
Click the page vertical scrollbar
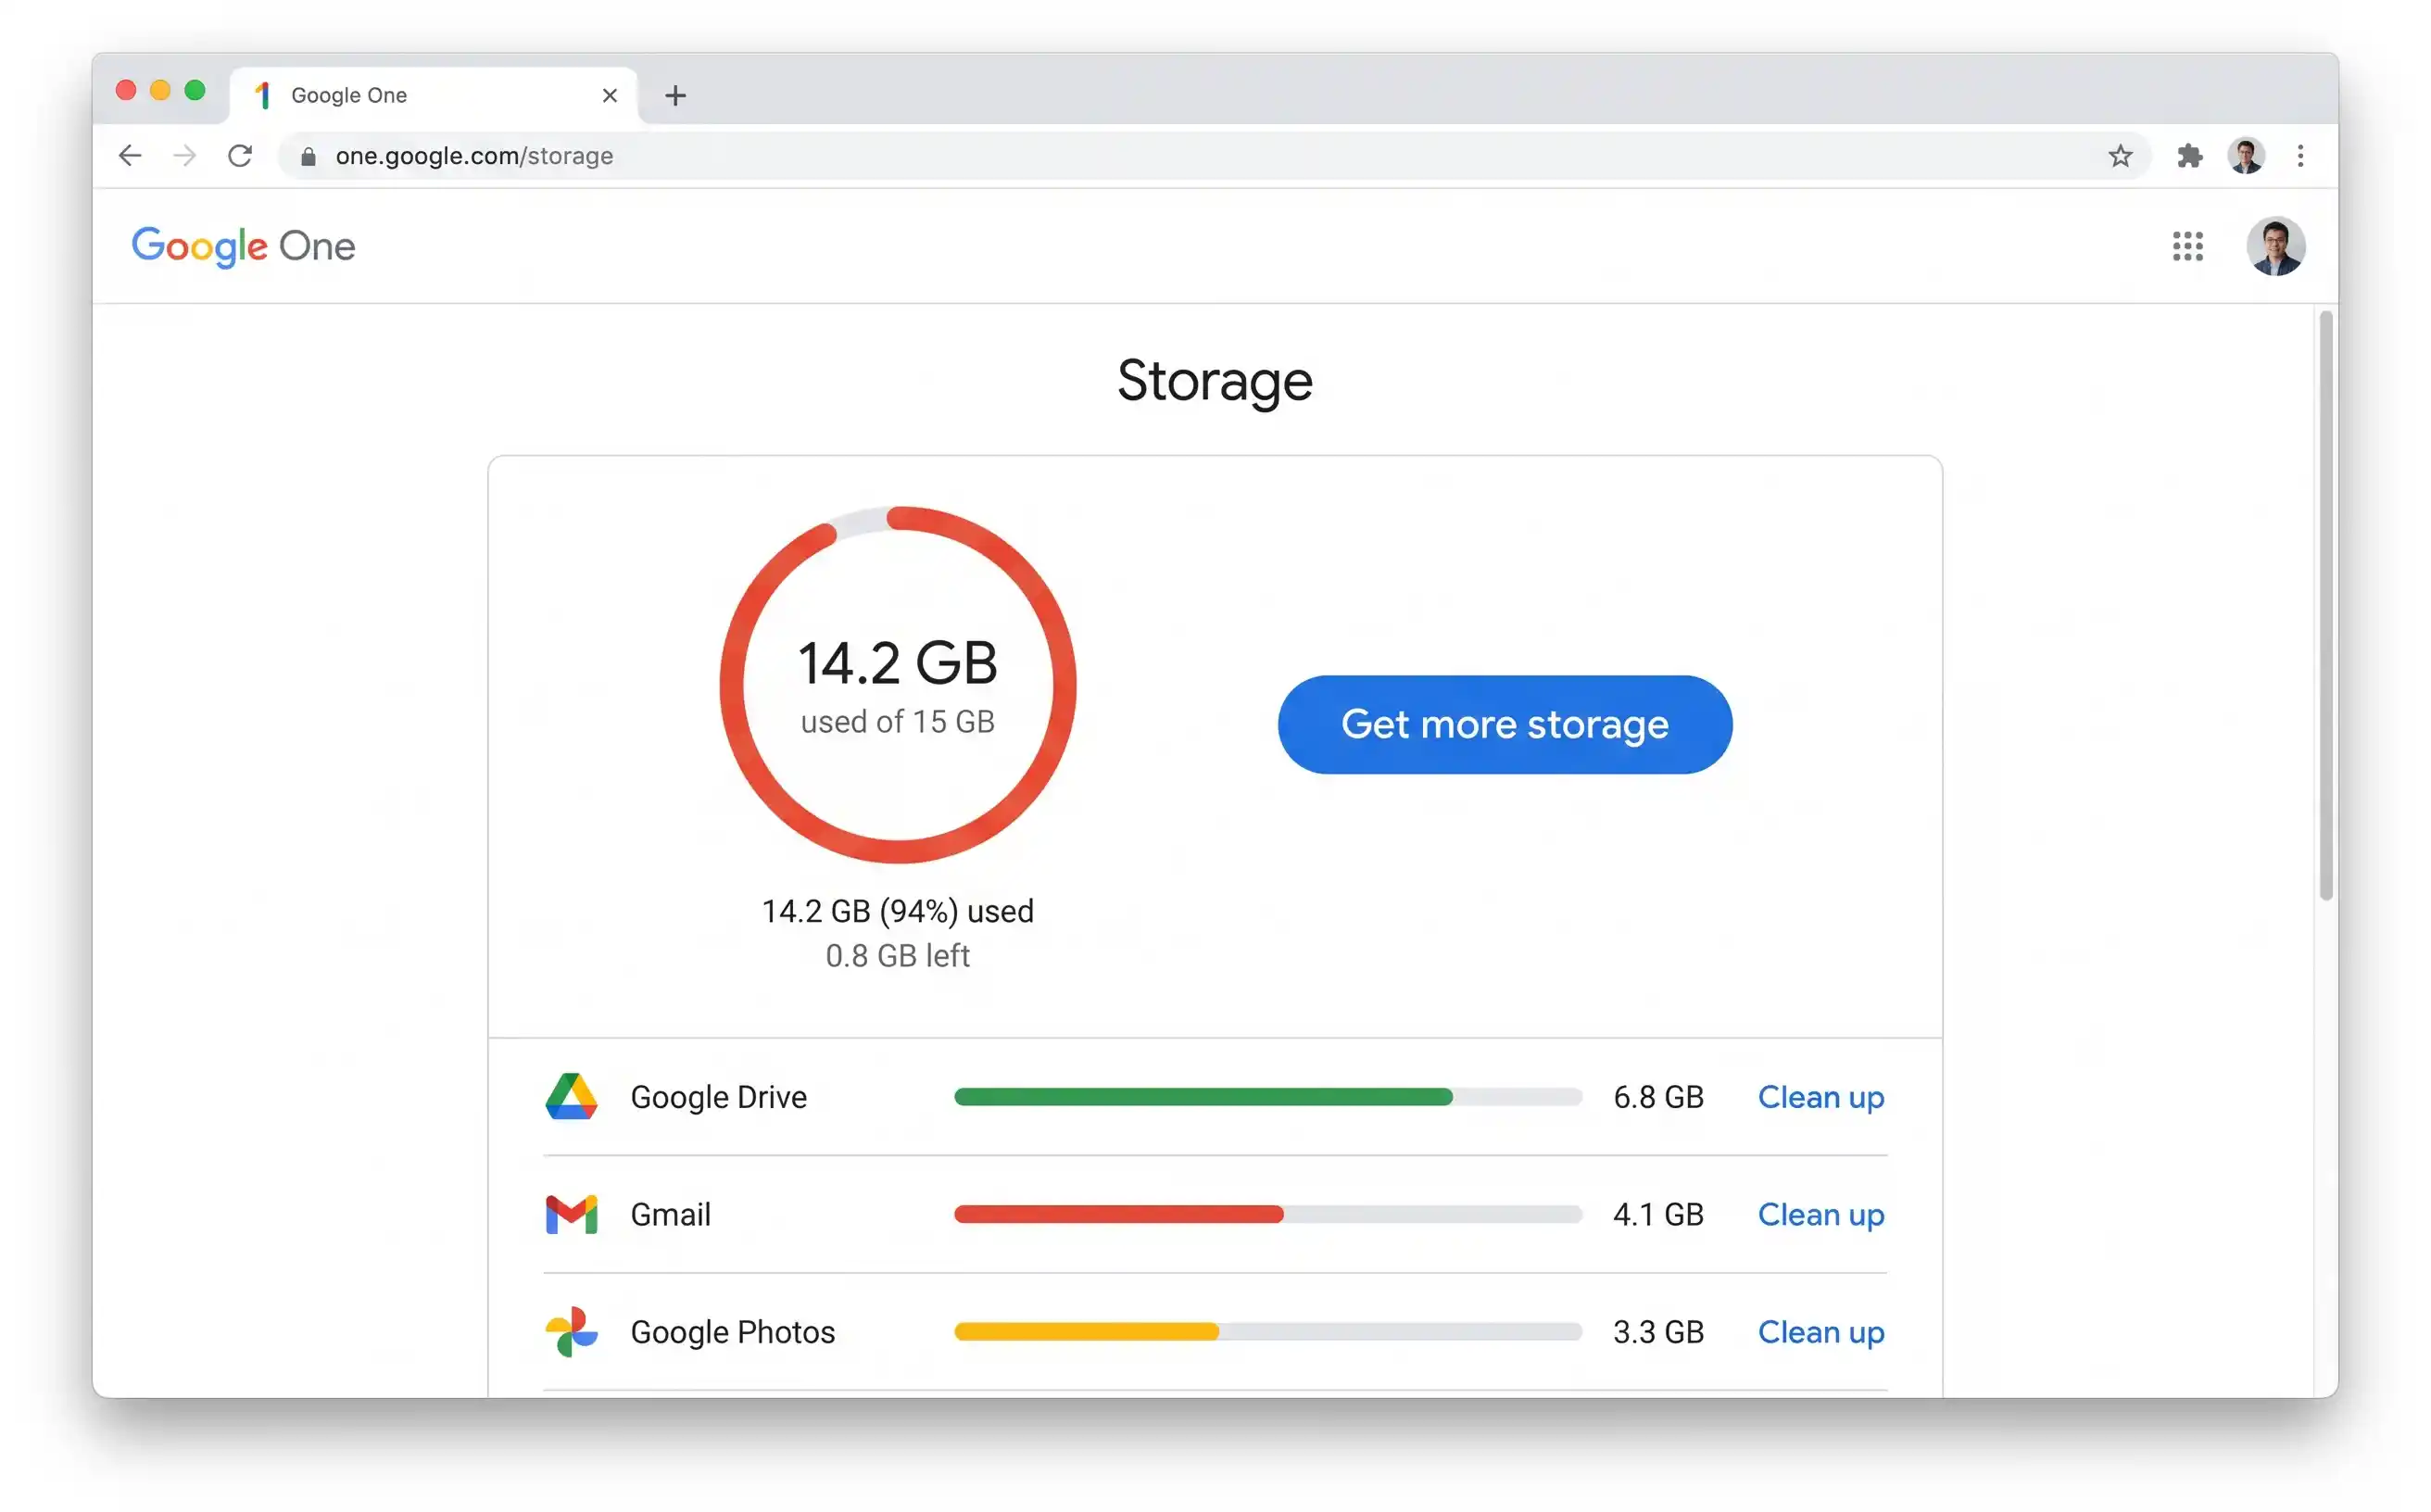pos(2325,605)
